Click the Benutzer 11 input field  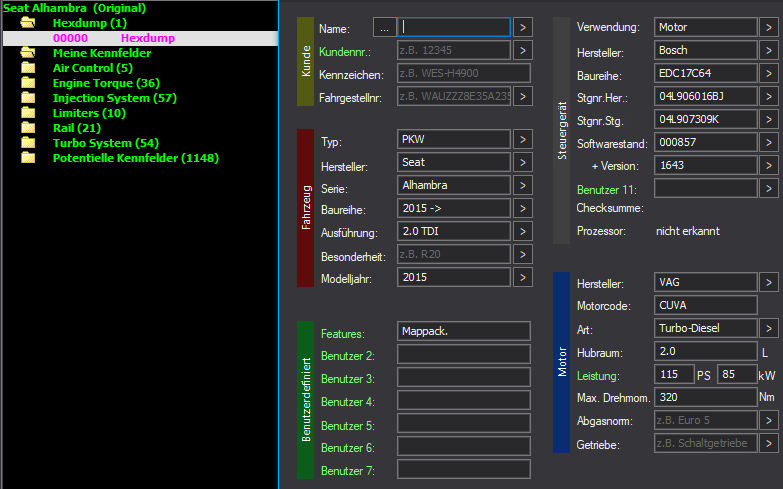pos(706,188)
